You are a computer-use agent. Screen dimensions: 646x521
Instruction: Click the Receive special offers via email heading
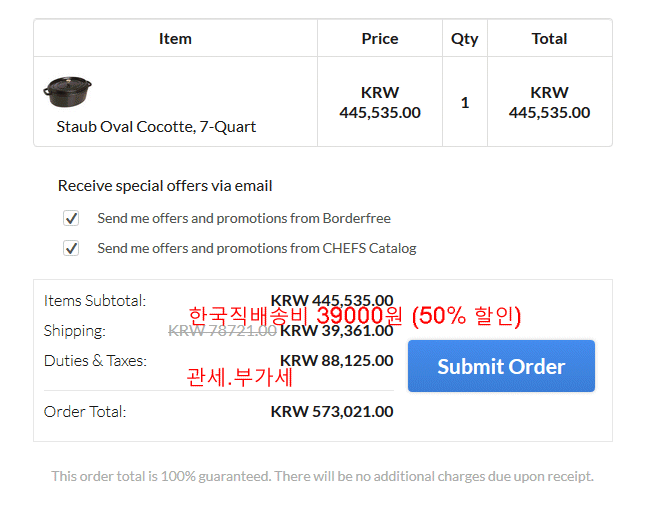(165, 185)
